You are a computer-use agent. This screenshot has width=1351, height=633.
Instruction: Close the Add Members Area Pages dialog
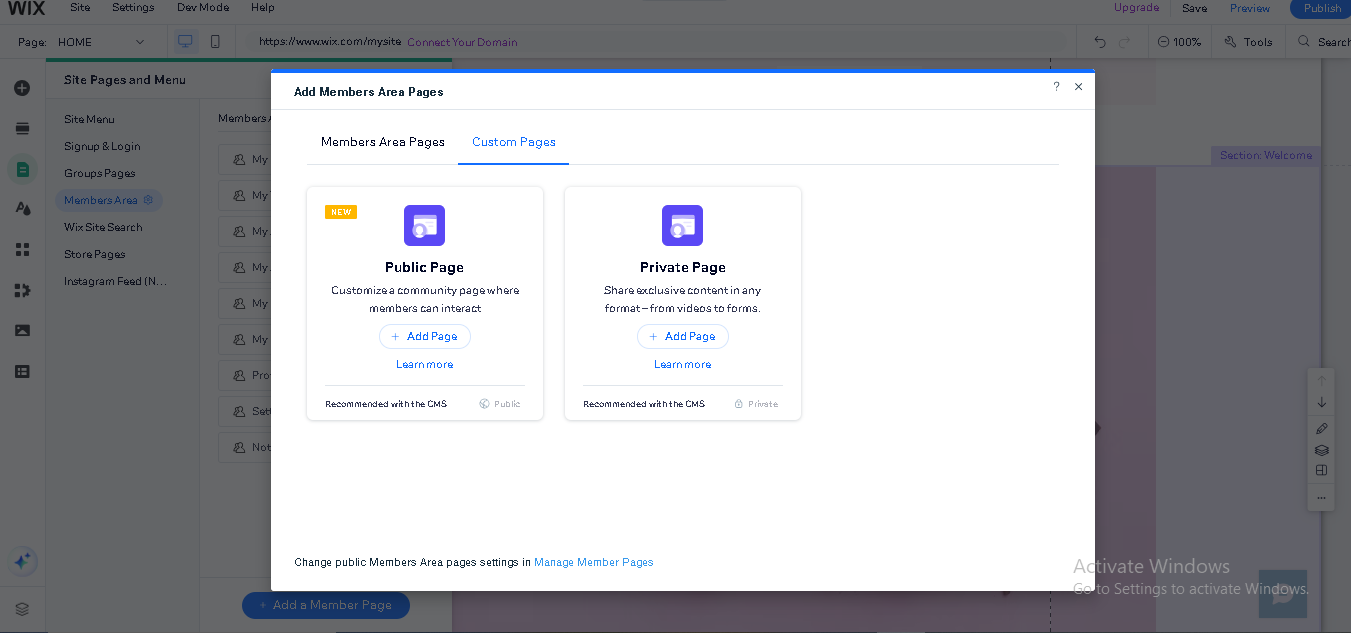click(x=1078, y=87)
